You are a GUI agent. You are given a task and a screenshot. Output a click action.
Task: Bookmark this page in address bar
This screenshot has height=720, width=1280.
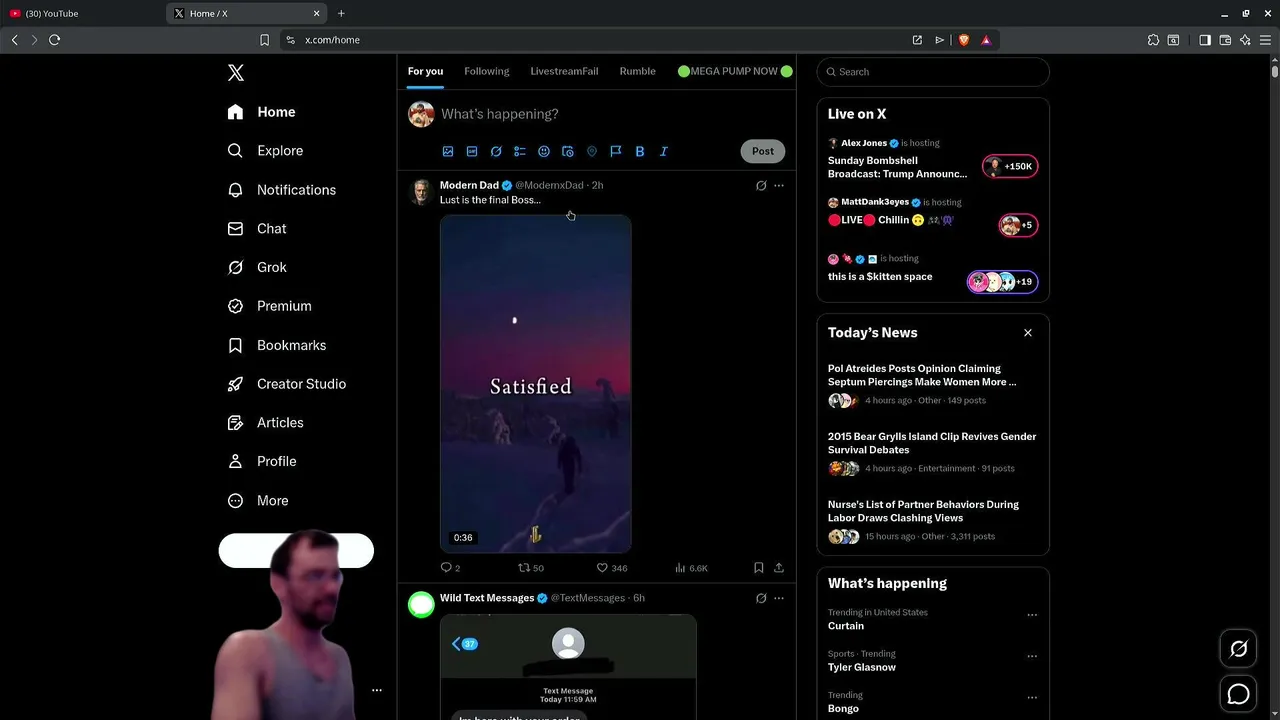264,40
